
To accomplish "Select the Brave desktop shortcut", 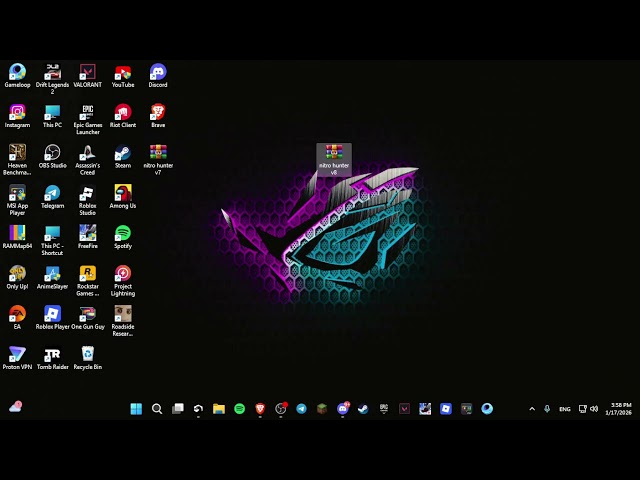I will (158, 116).
